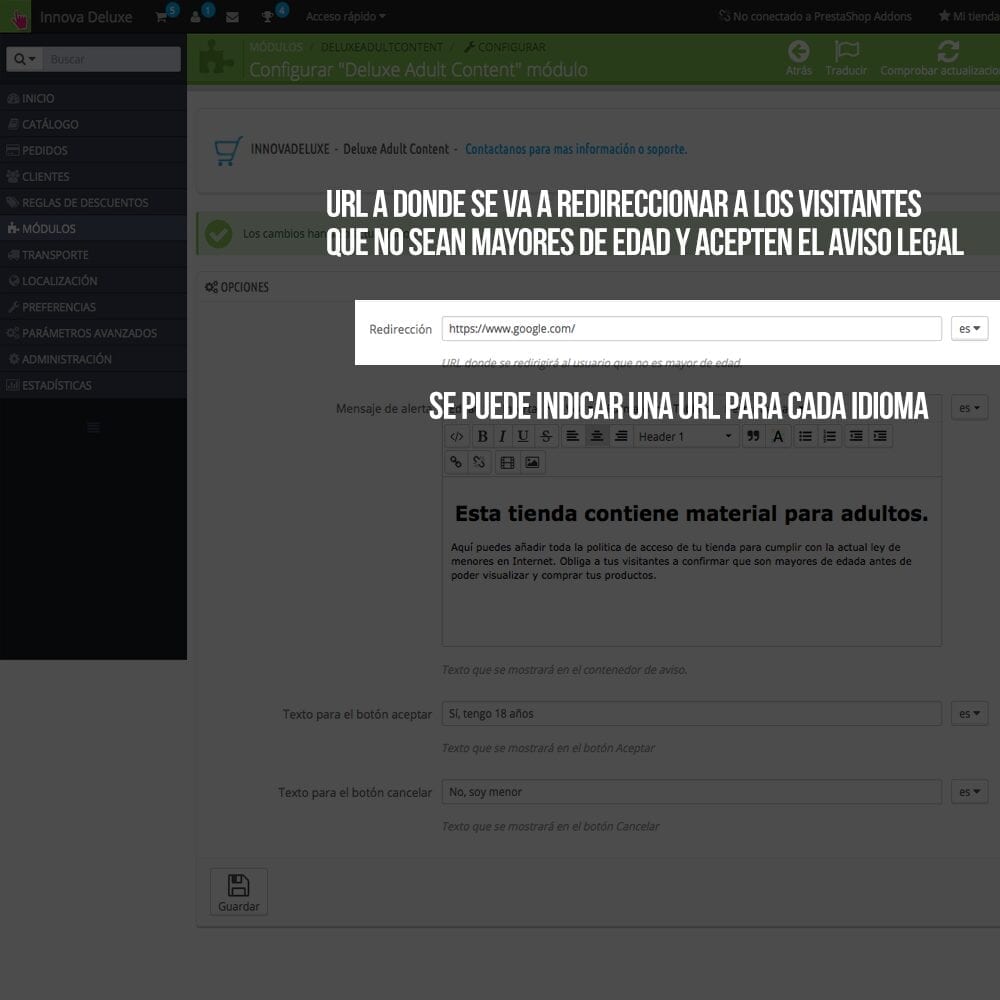The height and width of the screenshot is (1000, 1000).
Task: Open ADMINISTRACIÓN in sidebar
Action: pos(93,359)
